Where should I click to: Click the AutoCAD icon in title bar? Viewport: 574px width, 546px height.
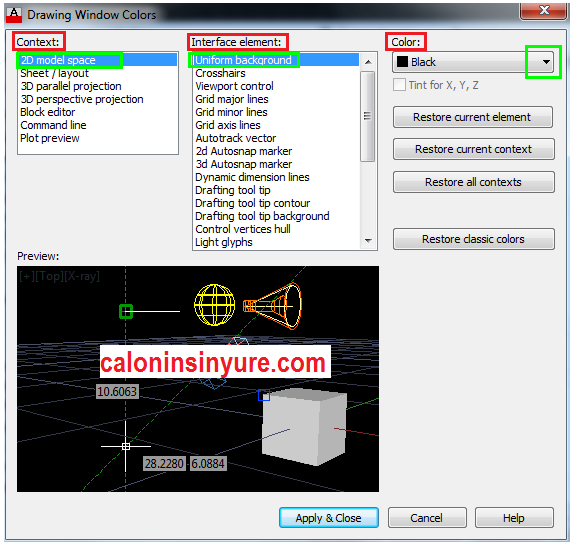pyautogui.click(x=14, y=15)
